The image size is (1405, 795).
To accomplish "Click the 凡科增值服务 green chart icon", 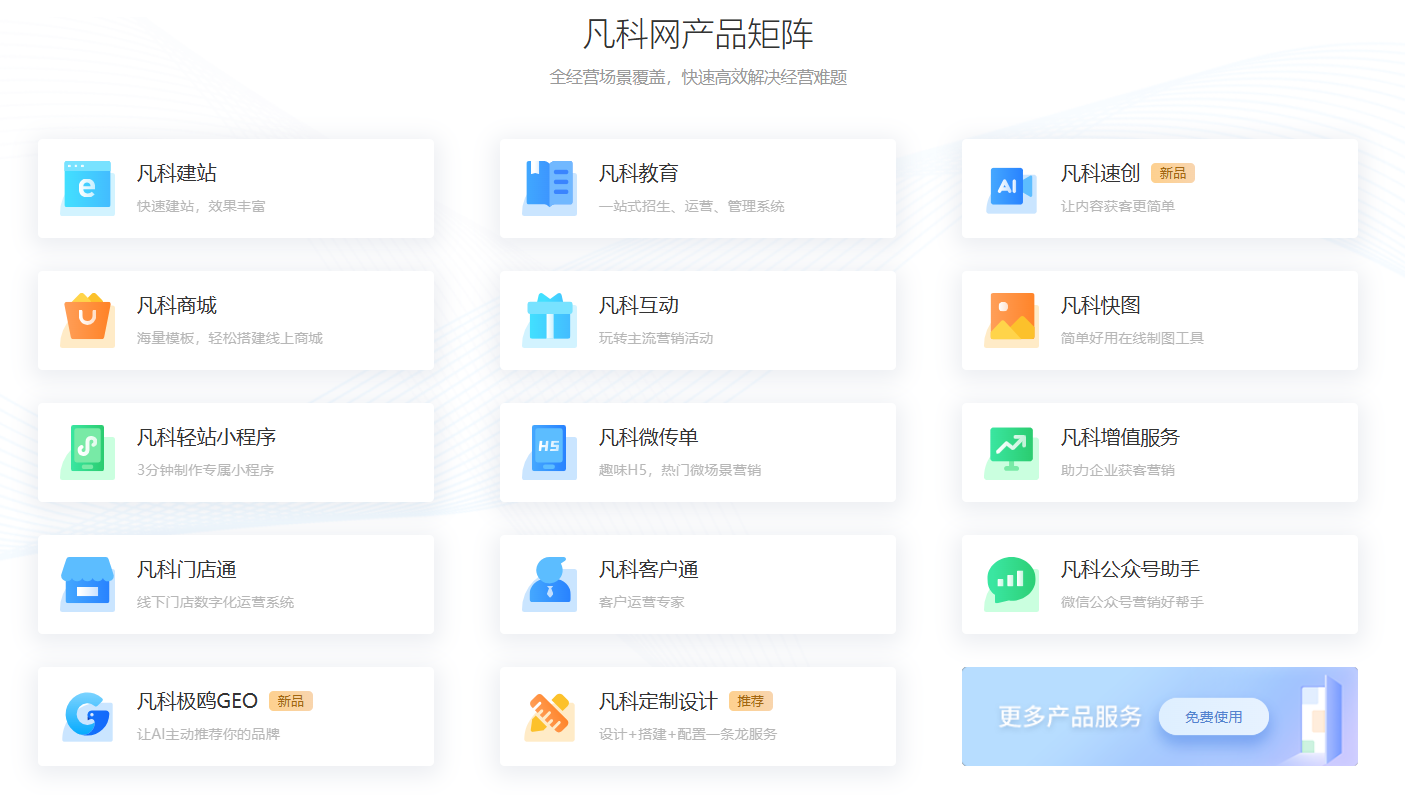I will [1011, 451].
